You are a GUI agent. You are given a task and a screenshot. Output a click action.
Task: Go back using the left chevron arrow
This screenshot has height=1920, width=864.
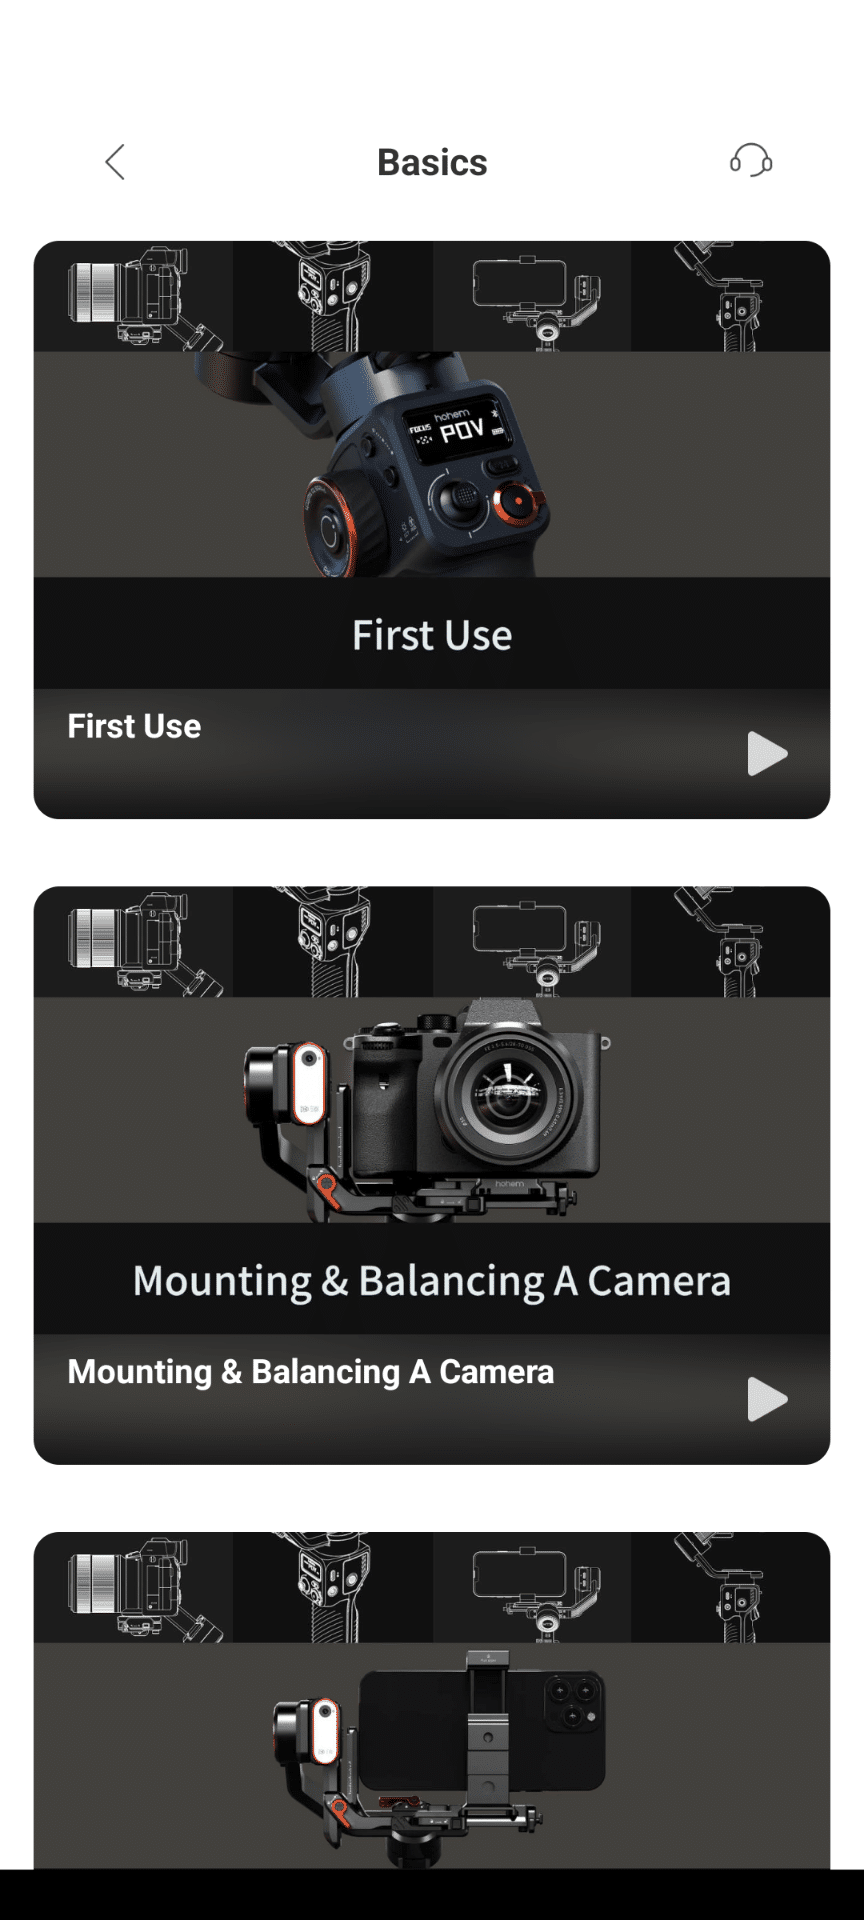coord(115,162)
